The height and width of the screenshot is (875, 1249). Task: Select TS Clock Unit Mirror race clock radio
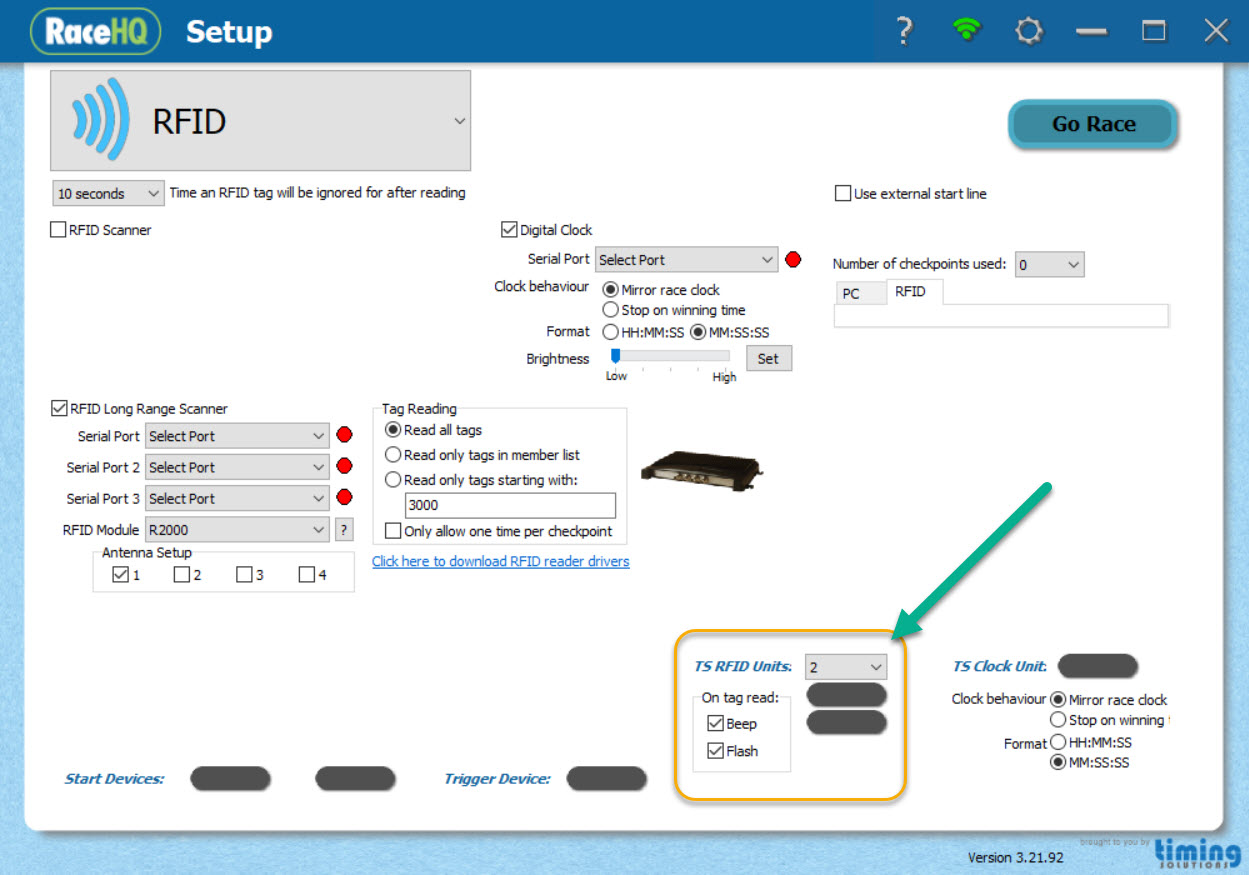click(1058, 700)
